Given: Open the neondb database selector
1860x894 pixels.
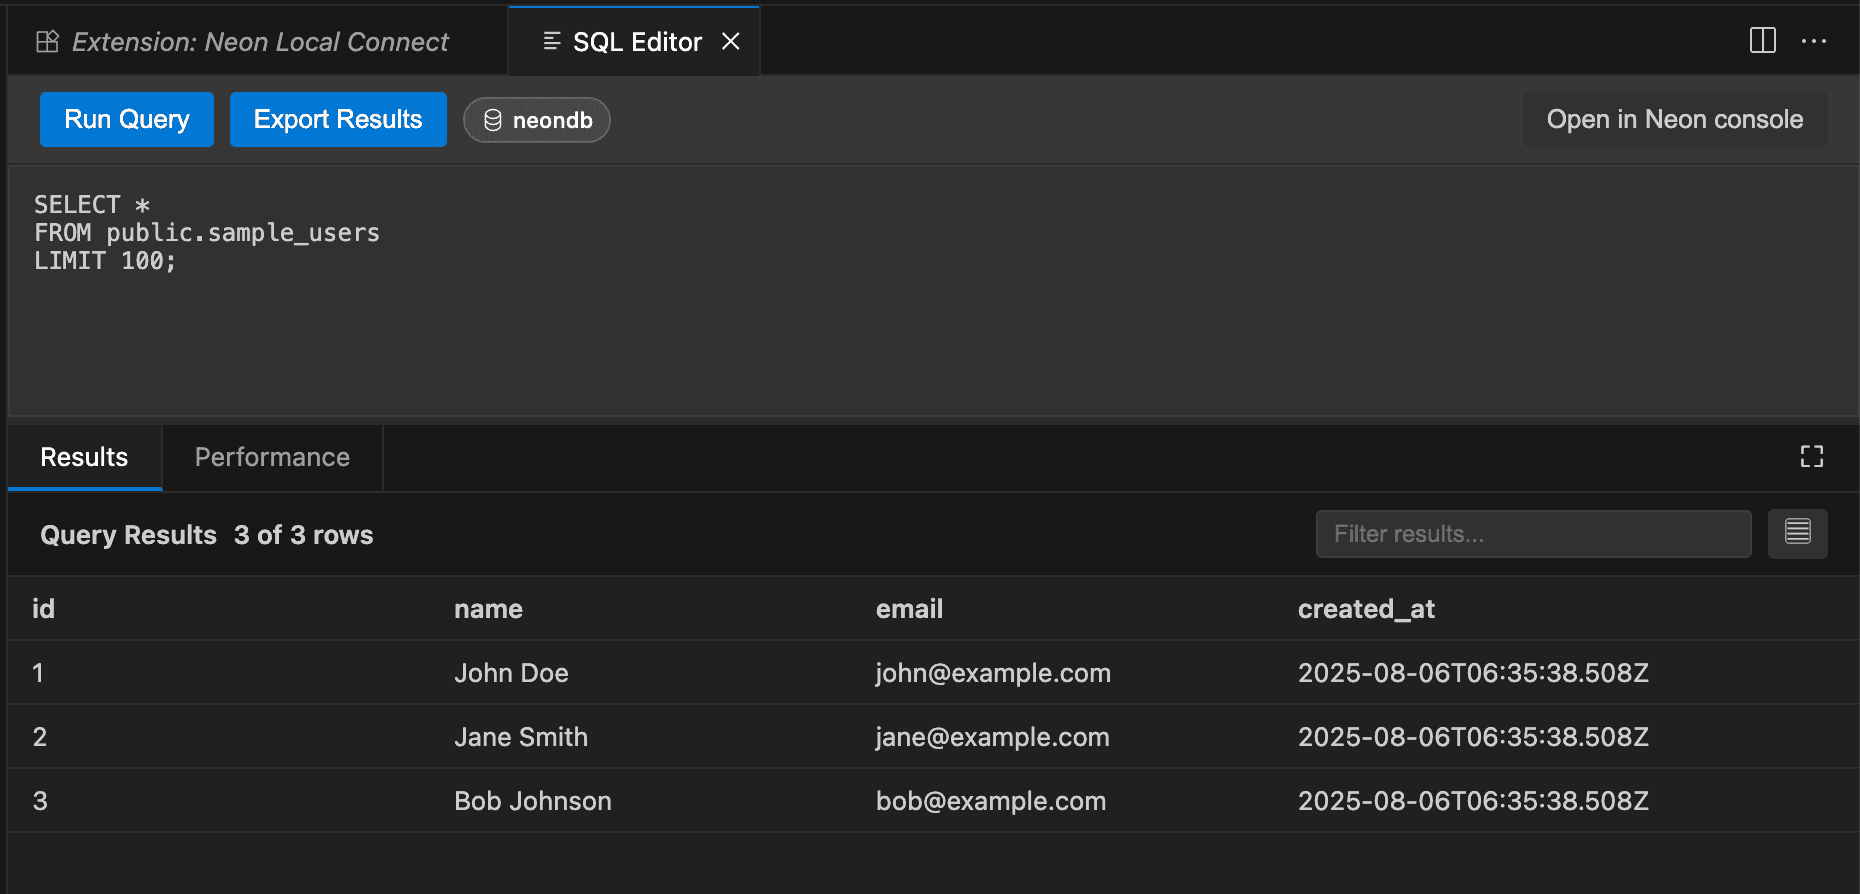Looking at the screenshot, I should point(537,120).
